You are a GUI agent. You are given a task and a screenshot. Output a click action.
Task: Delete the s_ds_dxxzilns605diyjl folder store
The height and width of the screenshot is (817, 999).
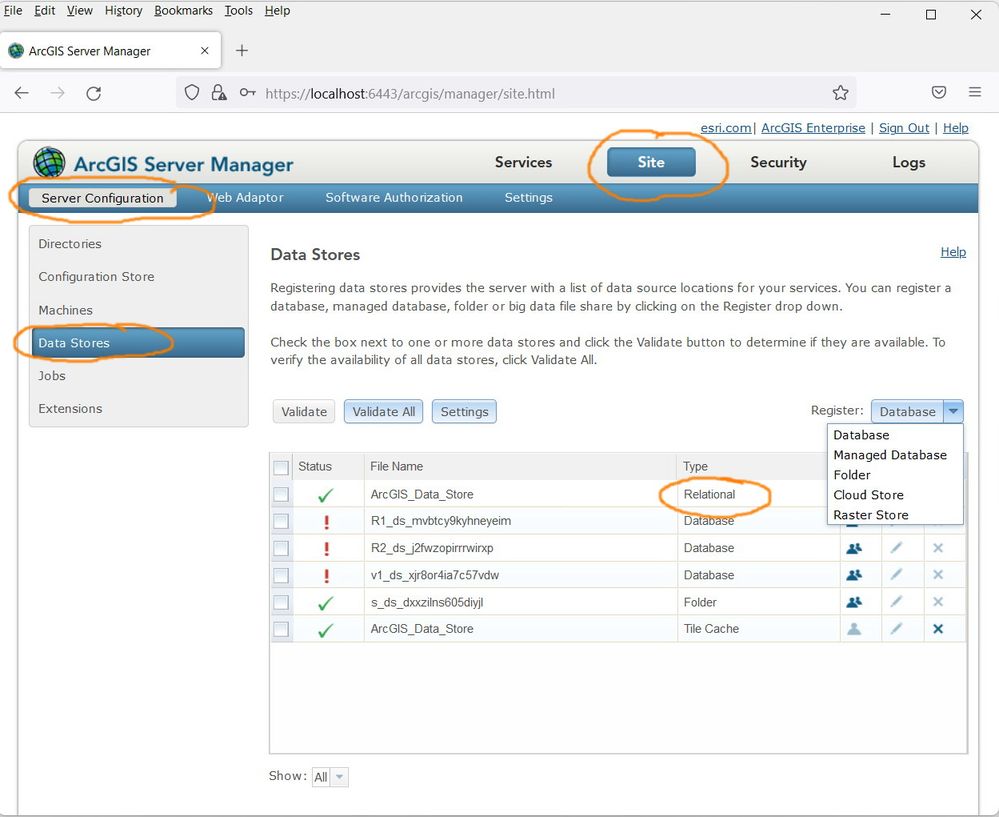[x=938, y=602]
